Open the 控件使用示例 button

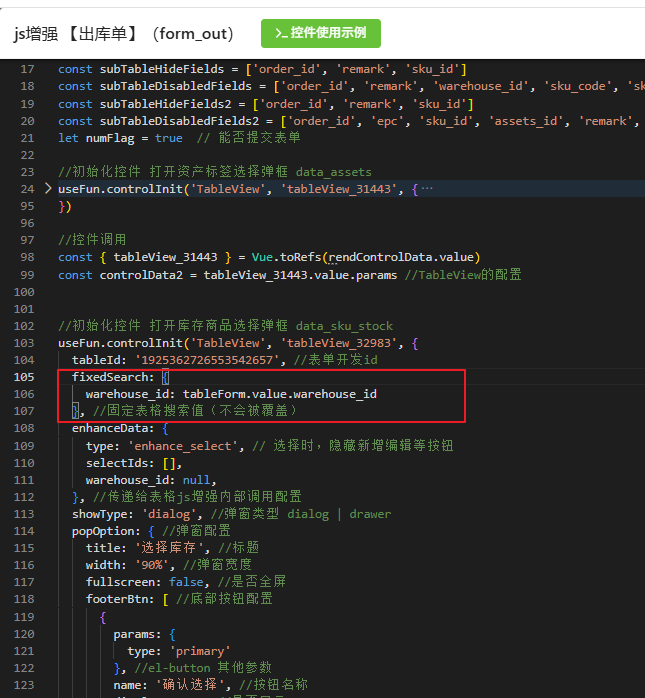pyautogui.click(x=320, y=33)
